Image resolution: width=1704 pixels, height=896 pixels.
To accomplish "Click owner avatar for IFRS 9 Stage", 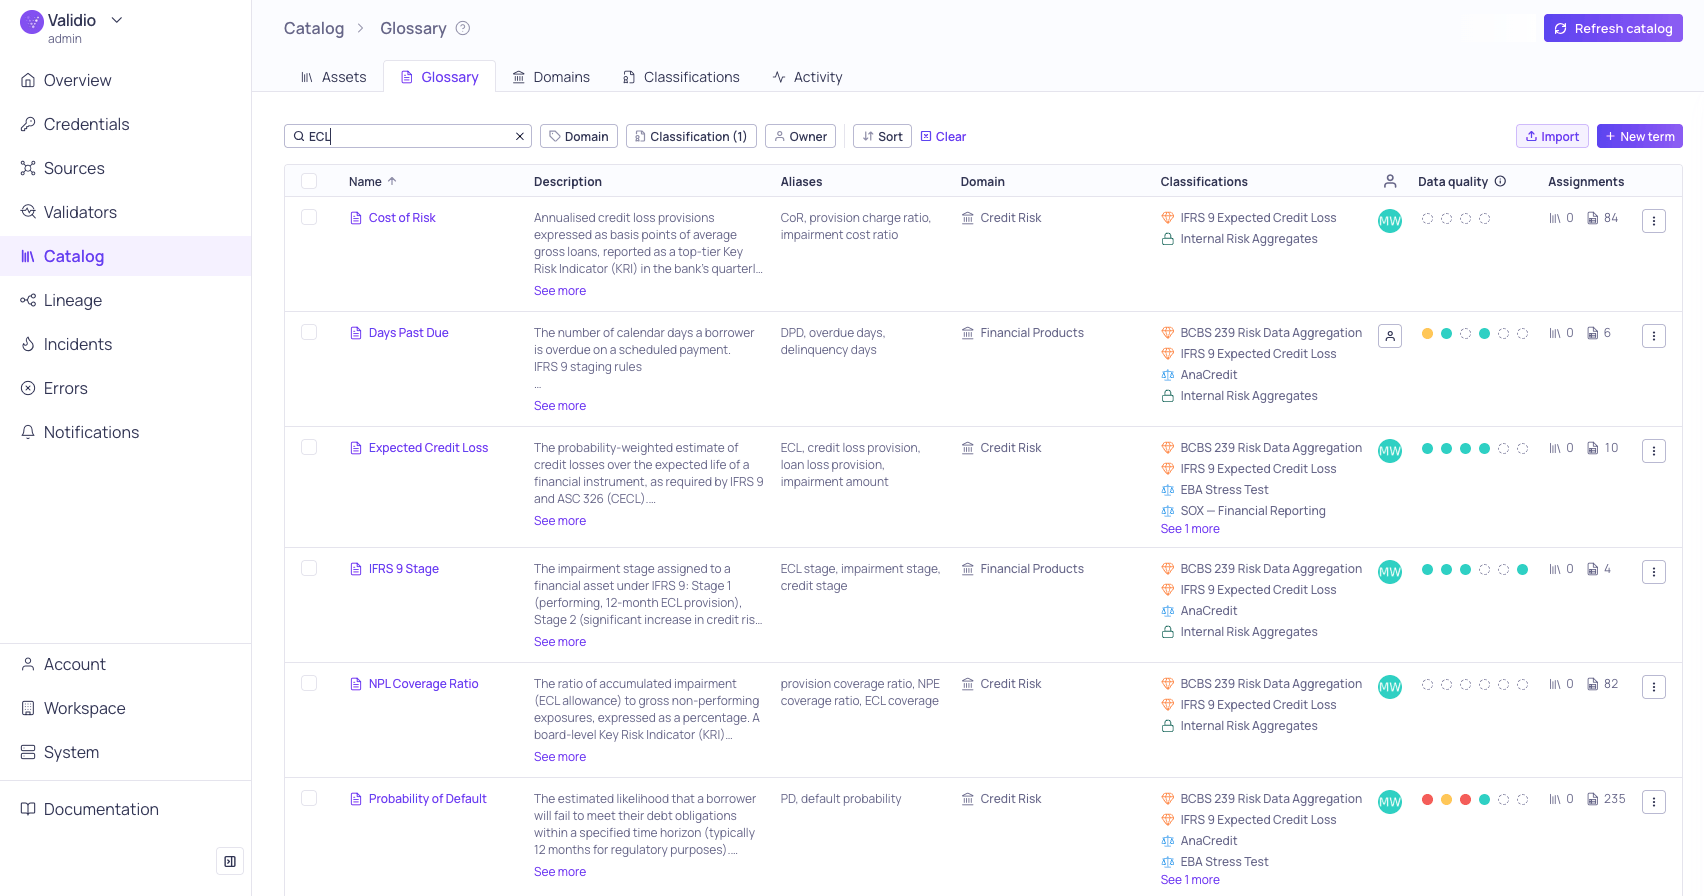I will (x=1390, y=572).
